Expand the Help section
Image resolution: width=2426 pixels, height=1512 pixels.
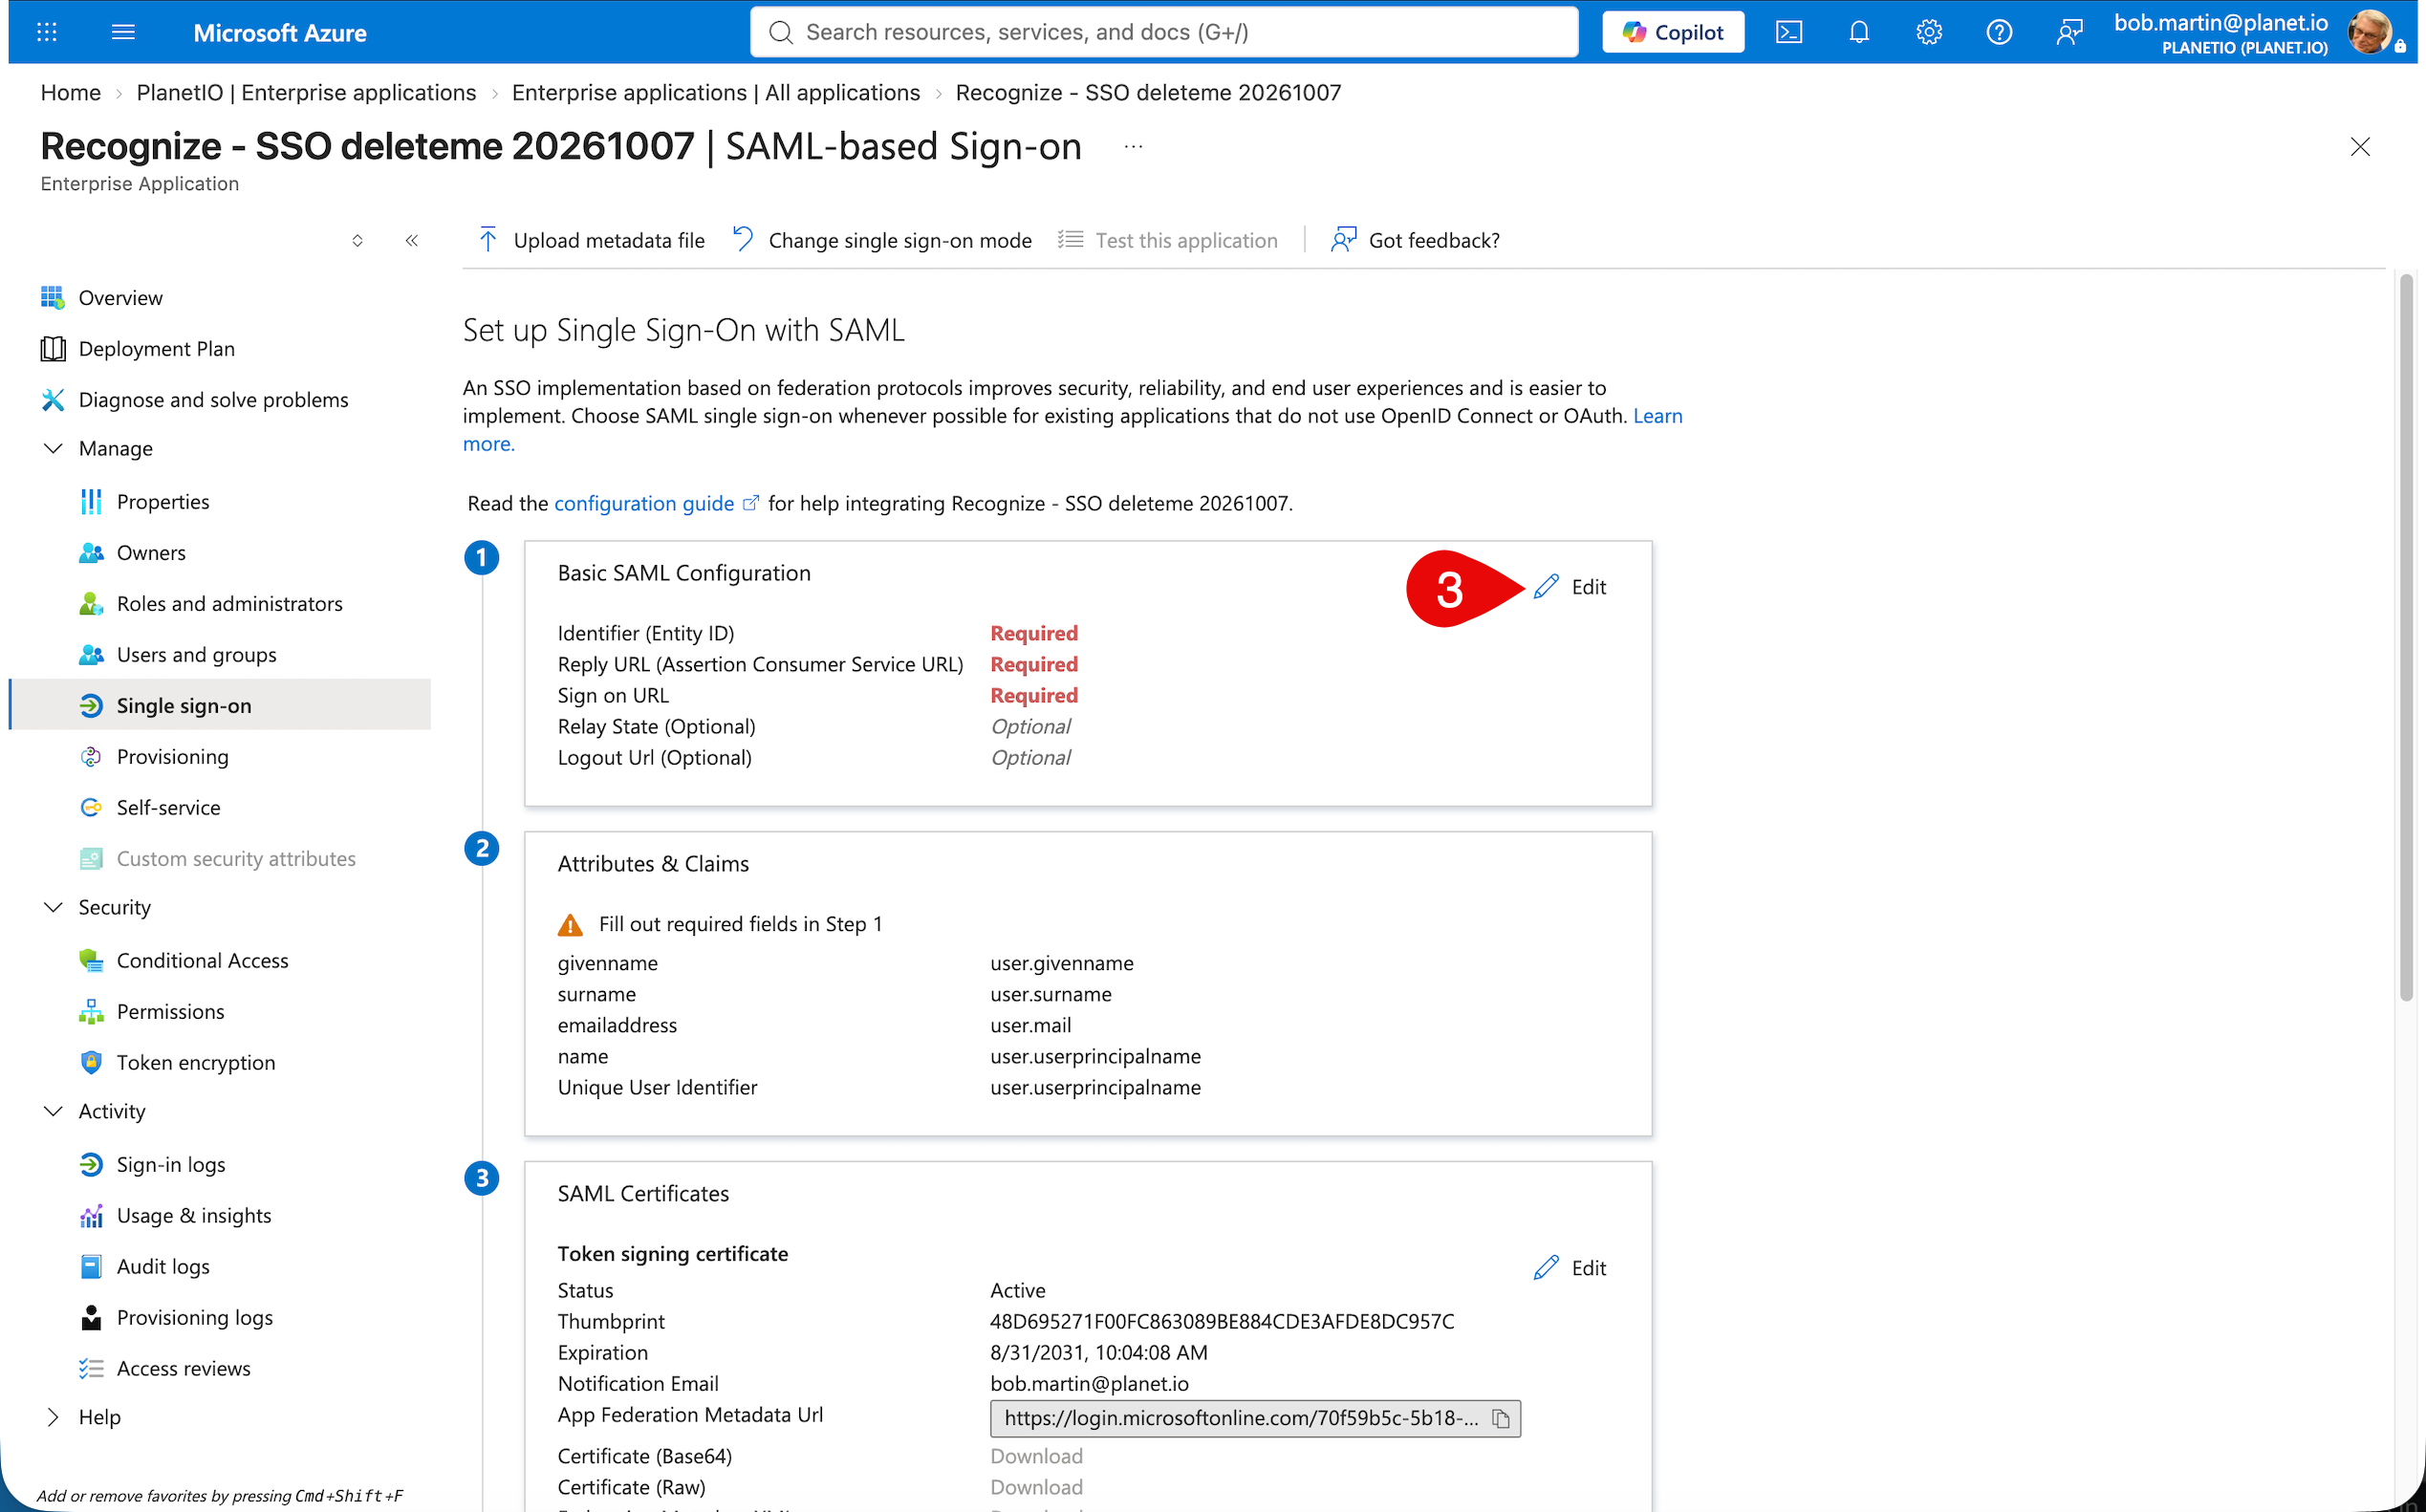click(53, 1417)
